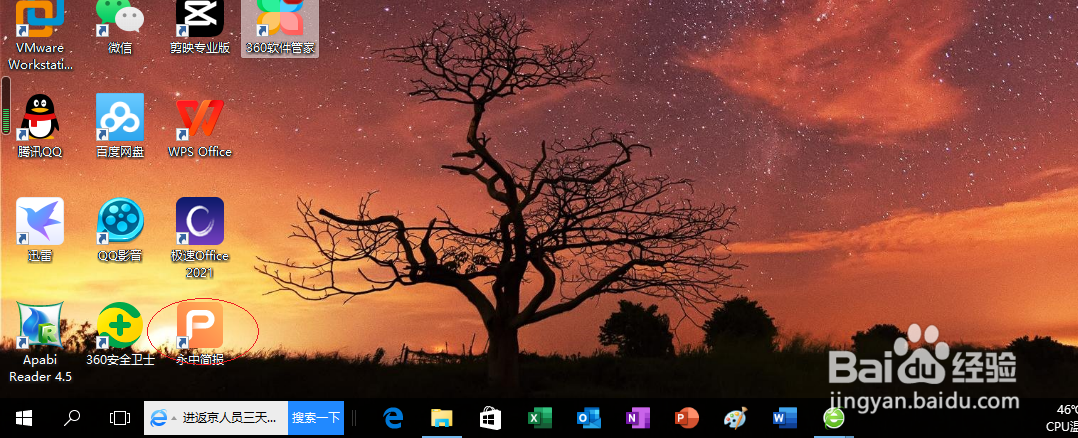Open the 剪映专业版 shortcut

pyautogui.click(x=200, y=28)
